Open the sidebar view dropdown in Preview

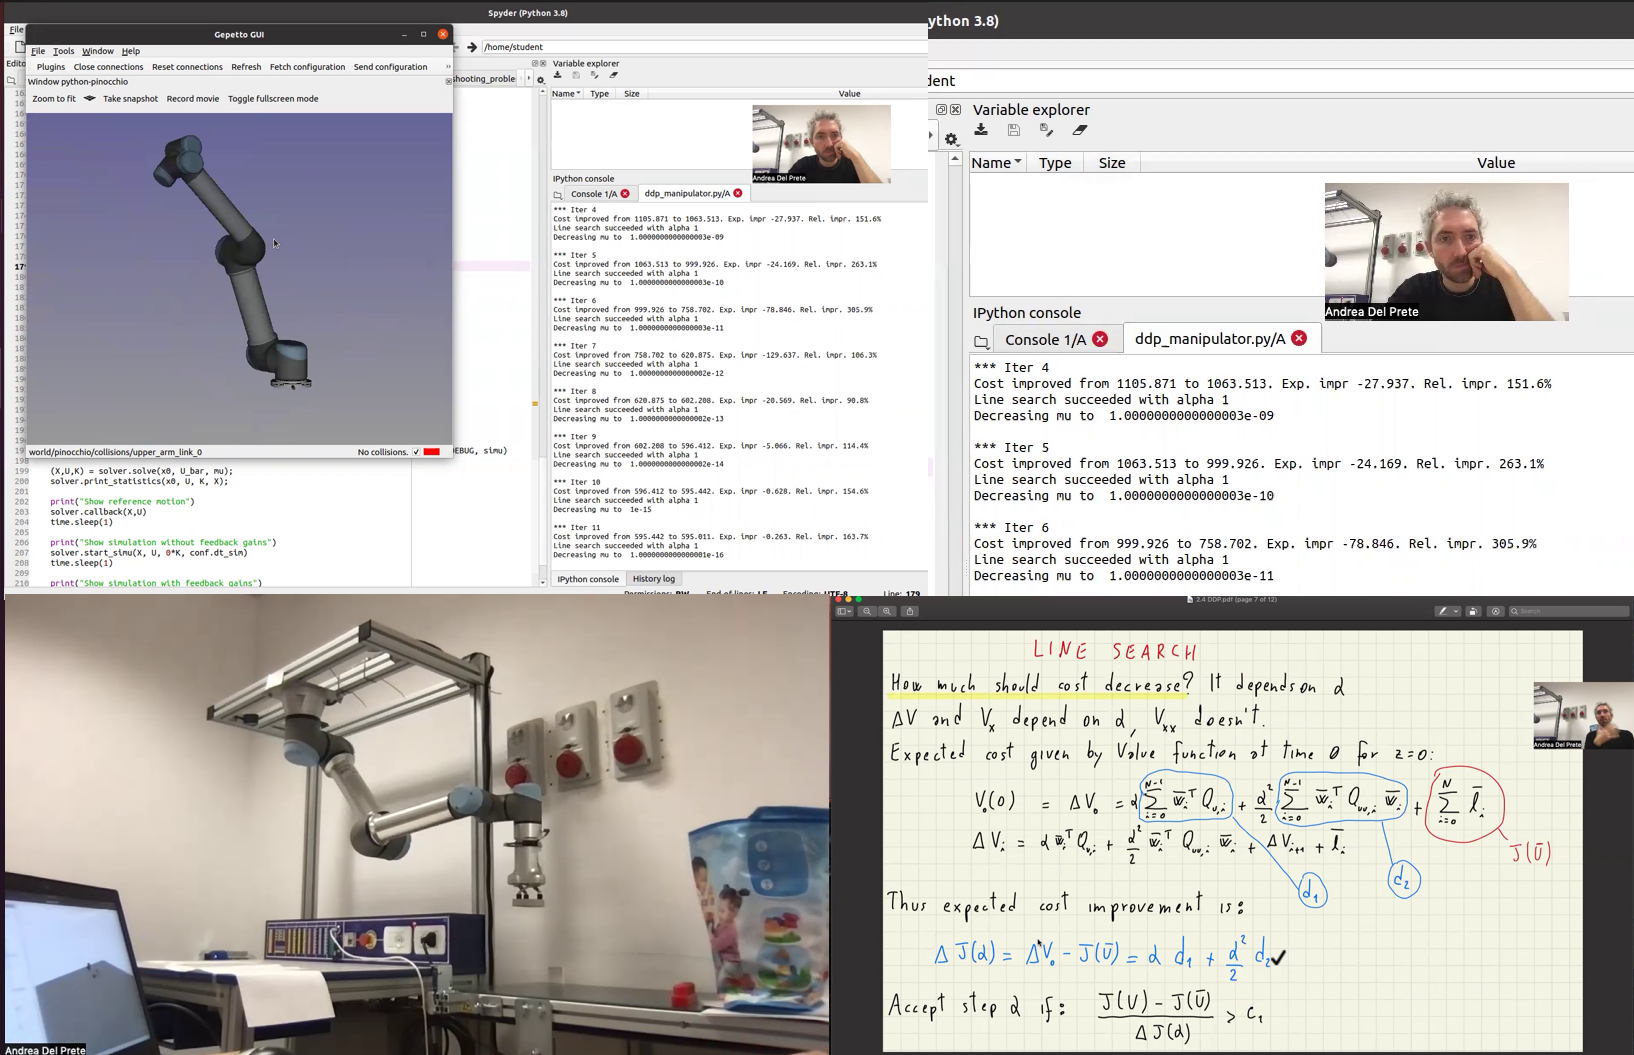(845, 611)
